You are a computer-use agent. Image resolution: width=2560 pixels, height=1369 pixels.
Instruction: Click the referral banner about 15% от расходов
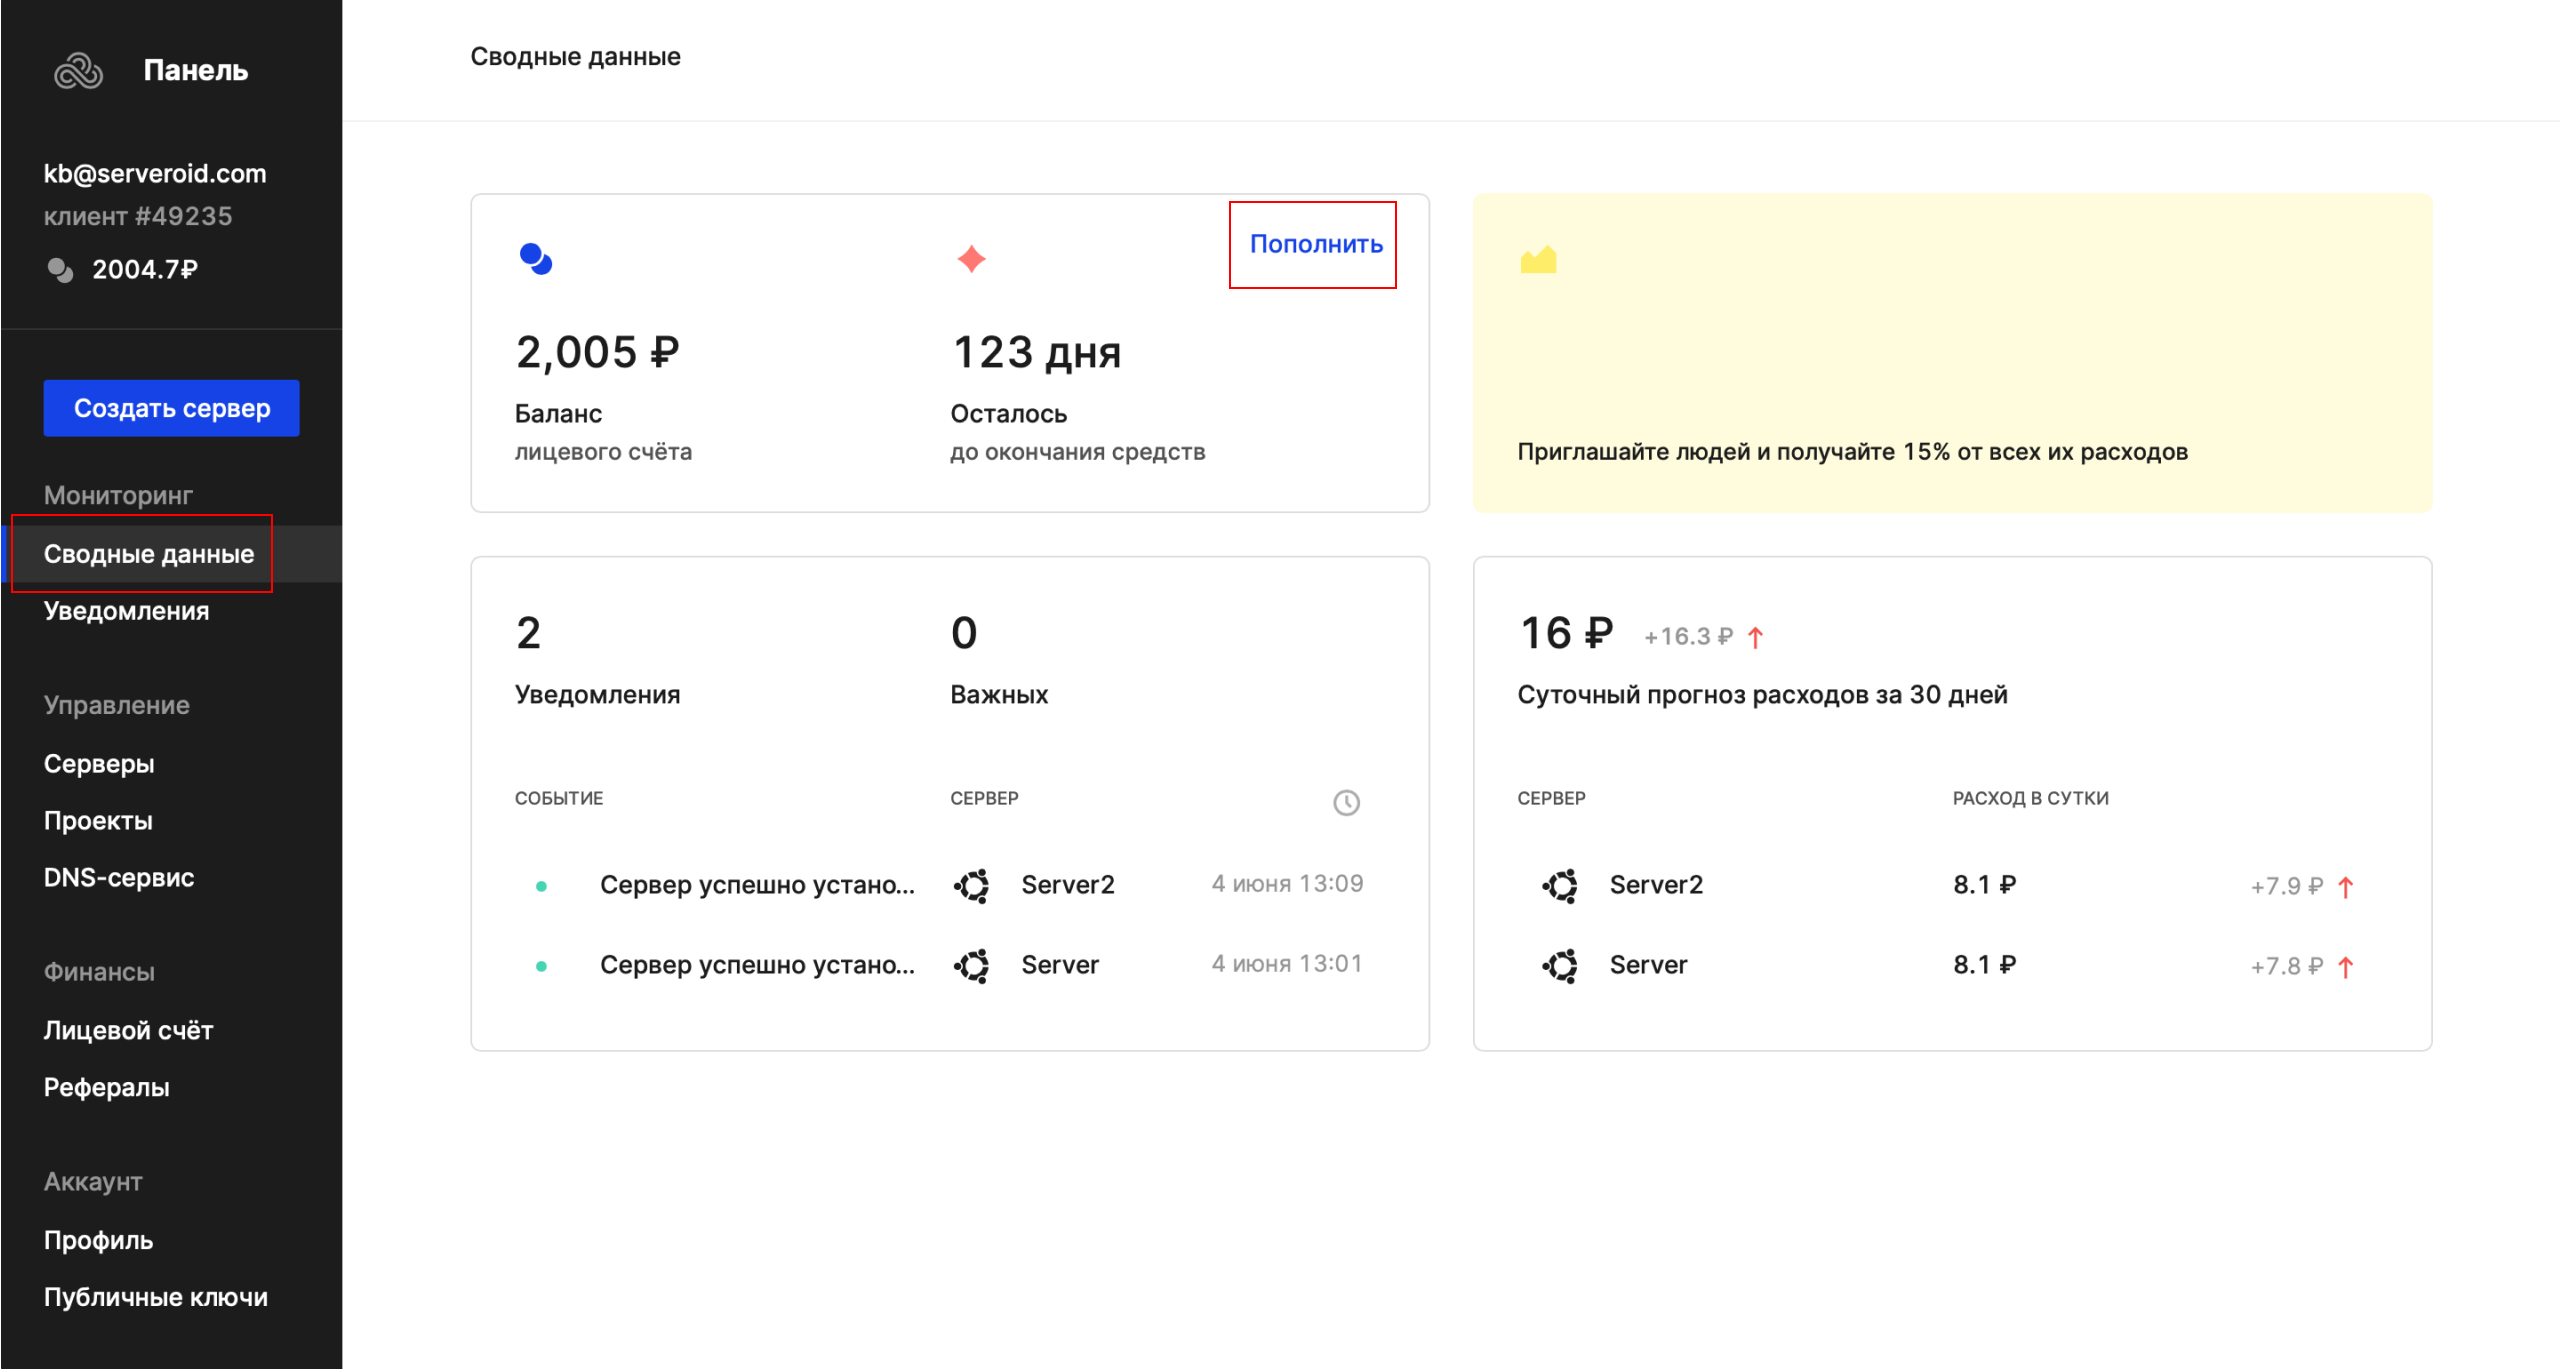[1952, 353]
